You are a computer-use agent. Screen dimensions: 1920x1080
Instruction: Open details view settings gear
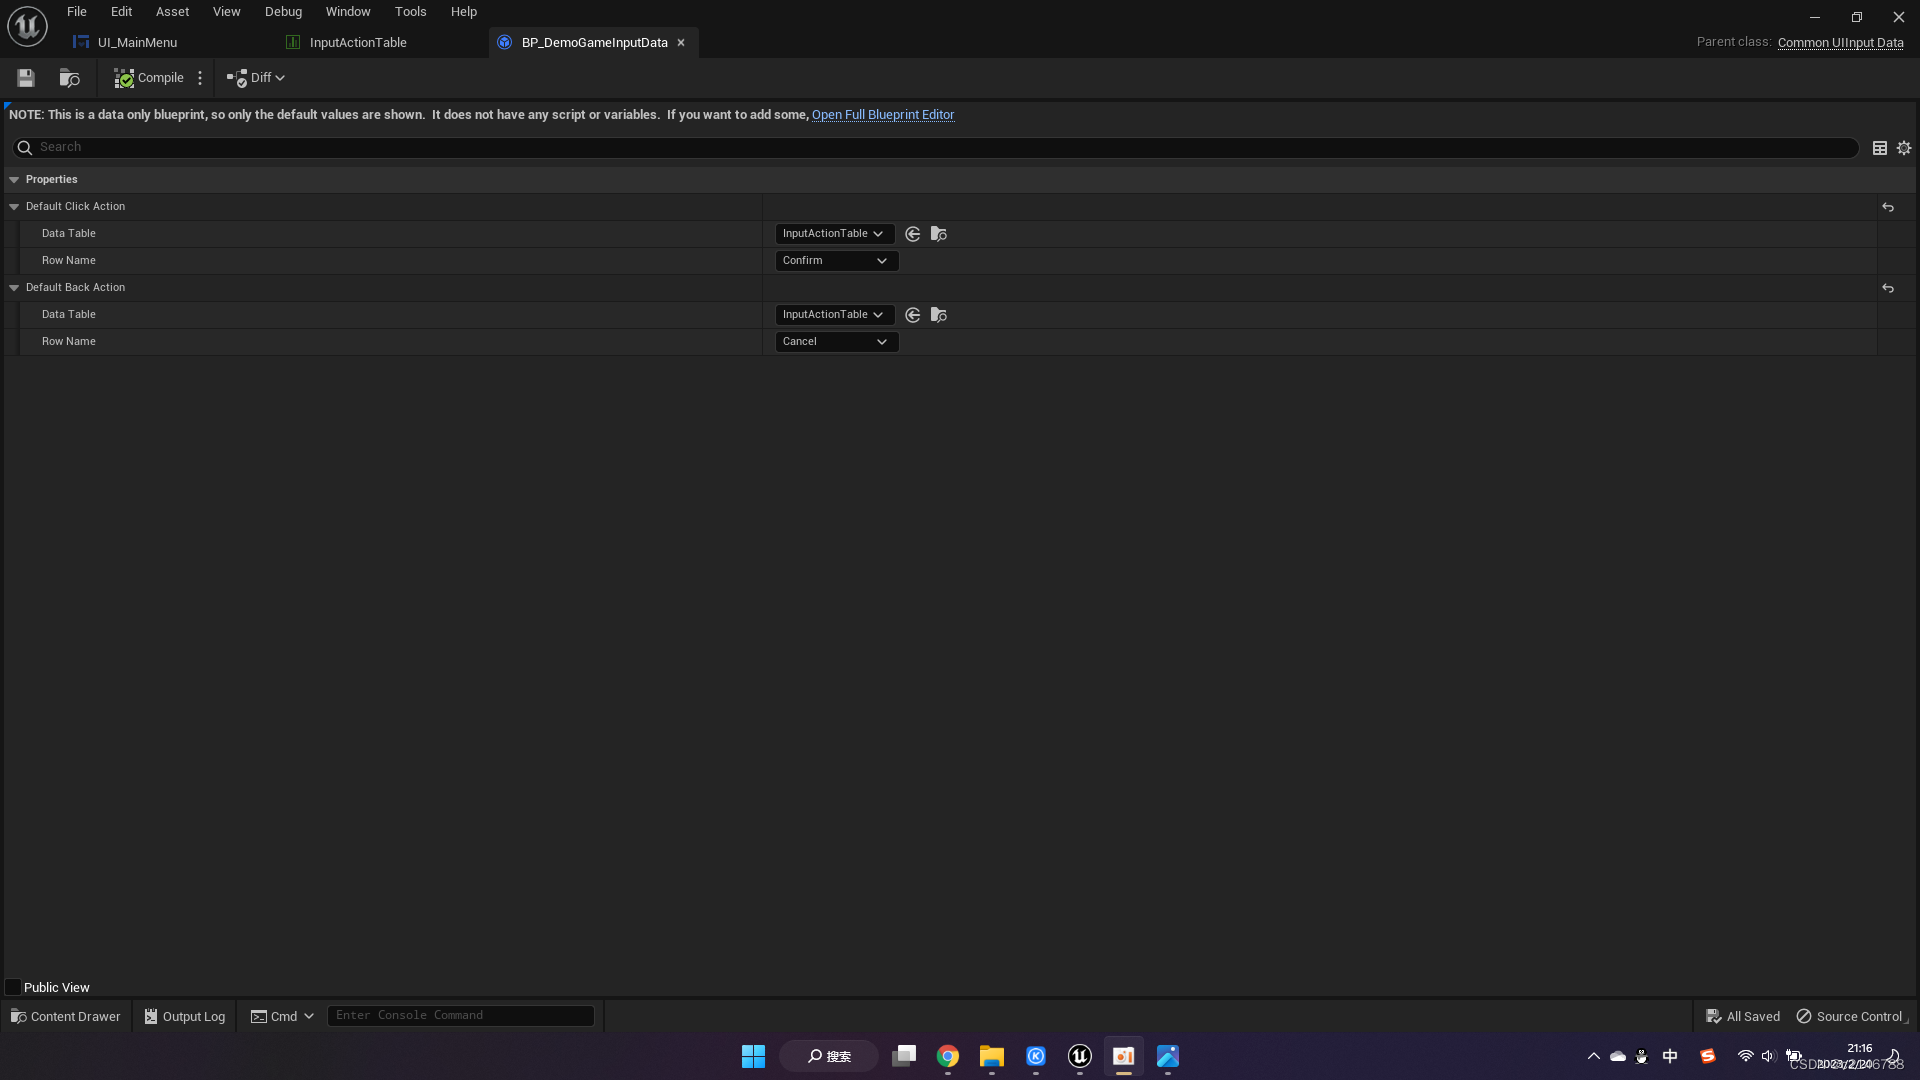[1904, 148]
